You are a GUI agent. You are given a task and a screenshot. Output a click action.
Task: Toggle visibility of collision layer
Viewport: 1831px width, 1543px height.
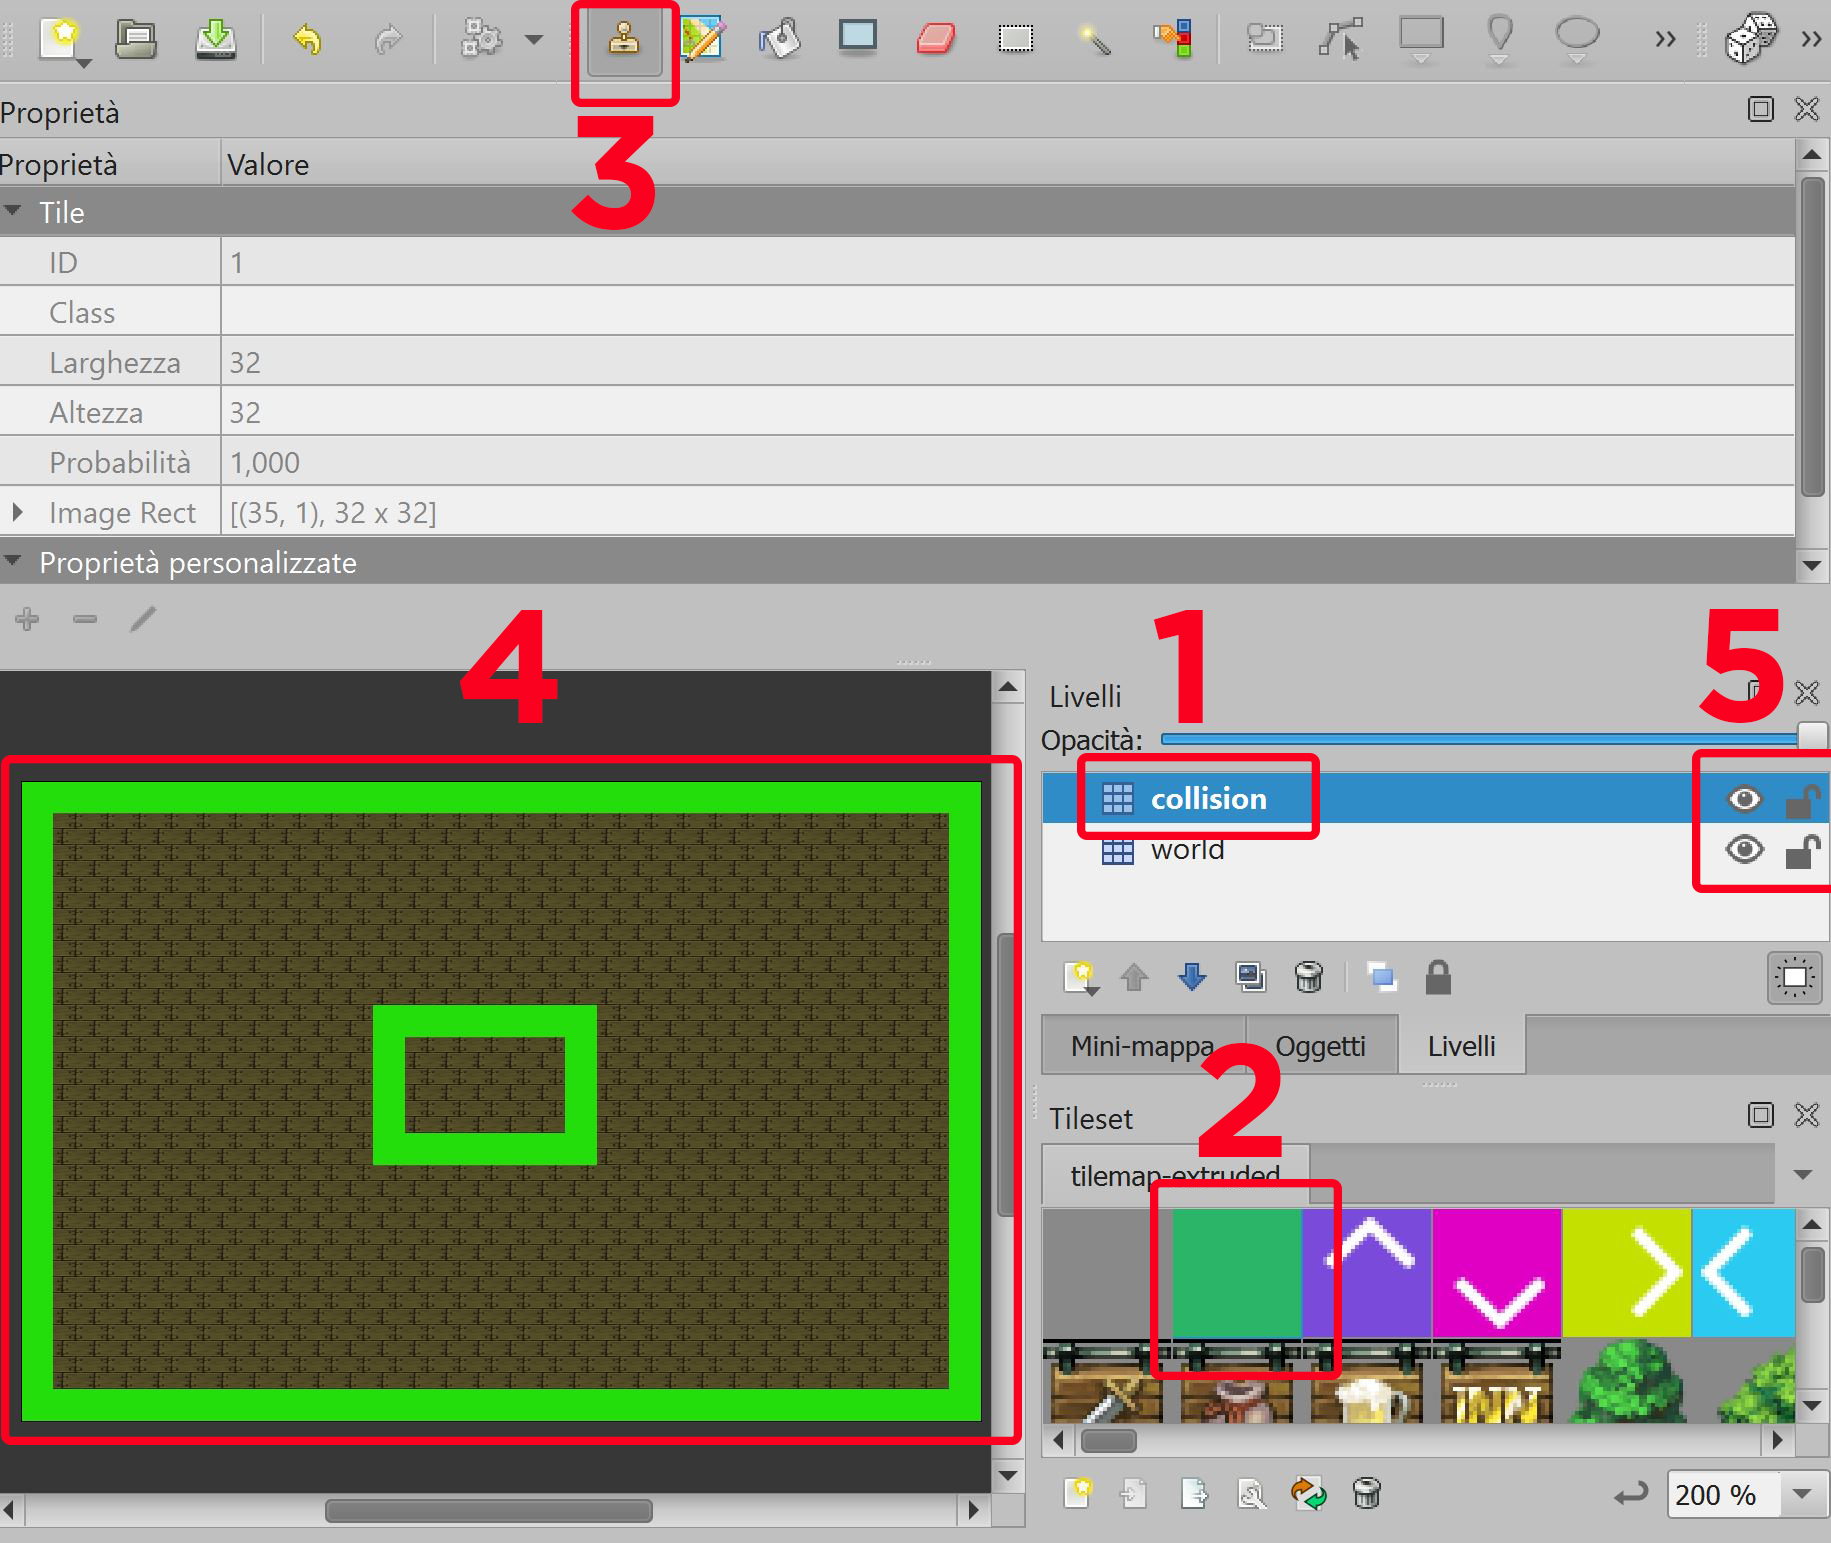point(1745,798)
